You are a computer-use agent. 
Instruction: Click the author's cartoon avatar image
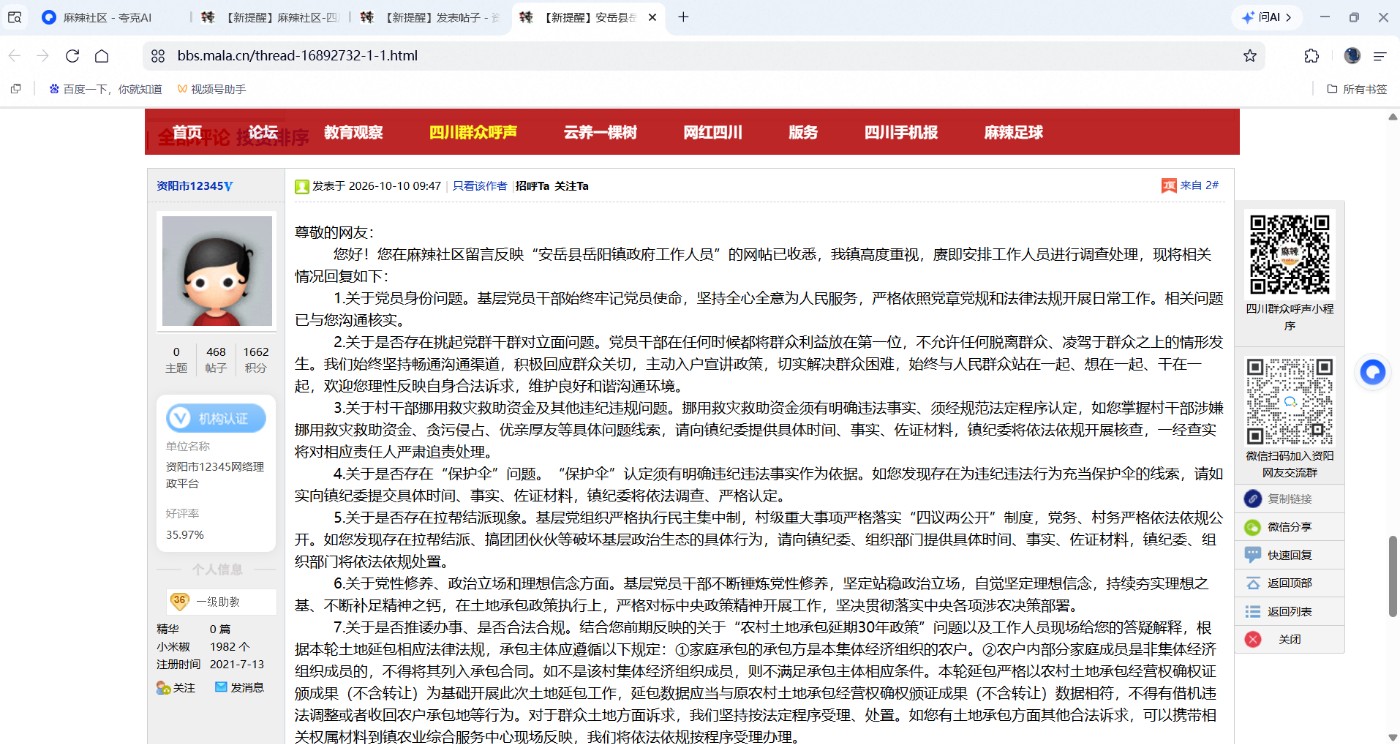tap(217, 270)
